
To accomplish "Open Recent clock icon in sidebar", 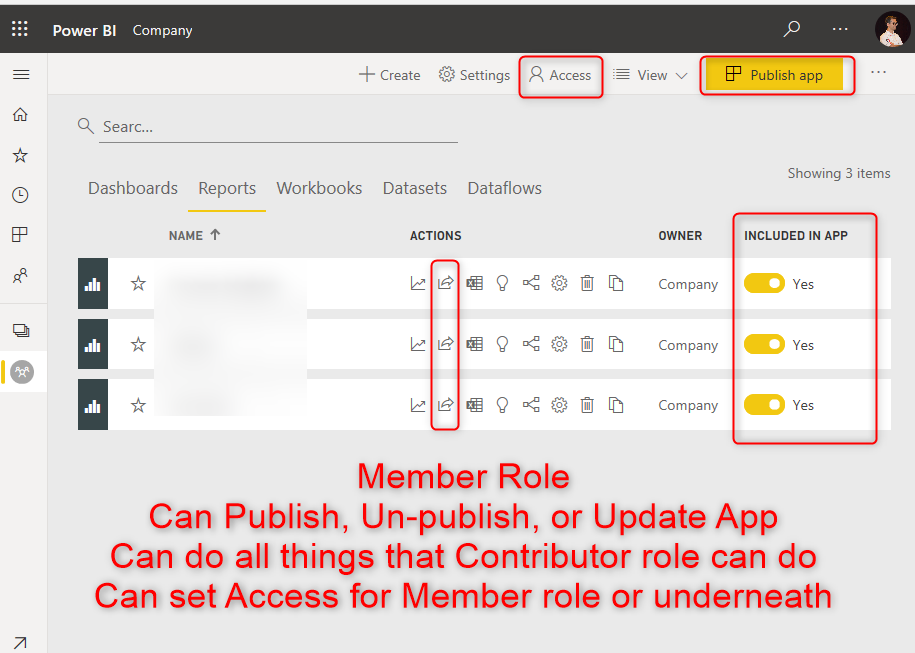I will tap(20, 195).
